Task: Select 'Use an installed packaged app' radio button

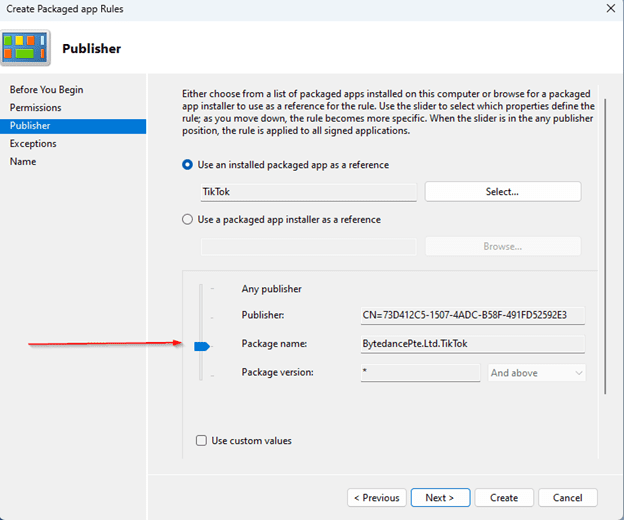Action: click(188, 165)
